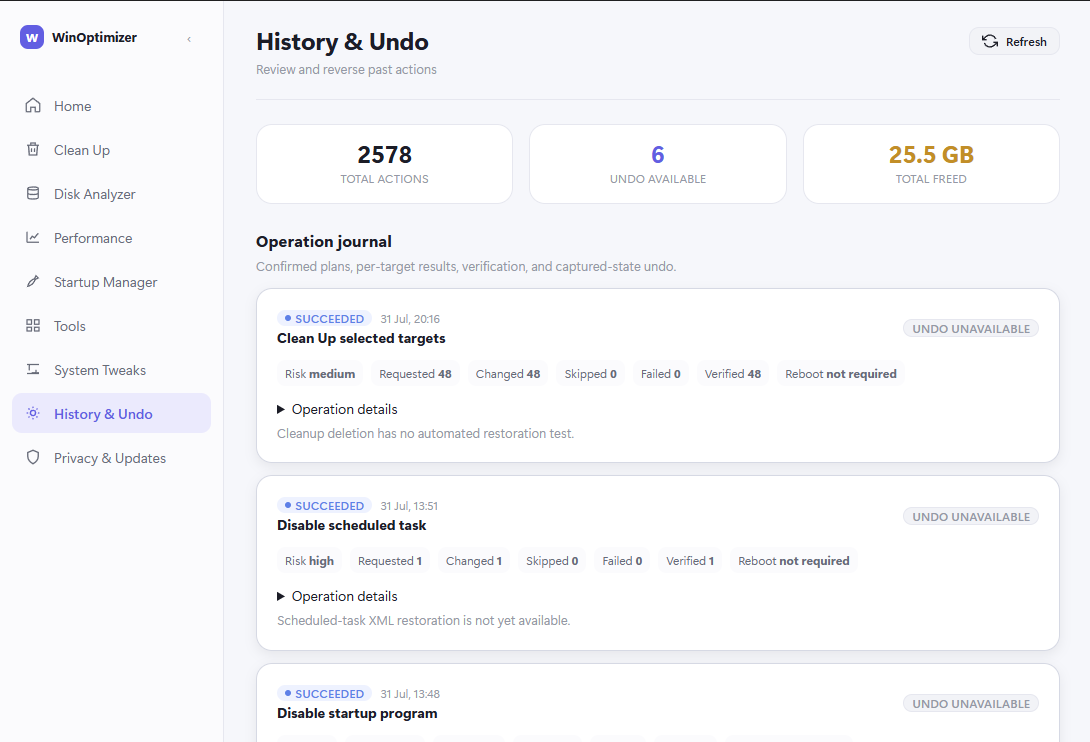Click the 25.5 GB Total Freed card
1090x742 pixels.
[931, 164]
